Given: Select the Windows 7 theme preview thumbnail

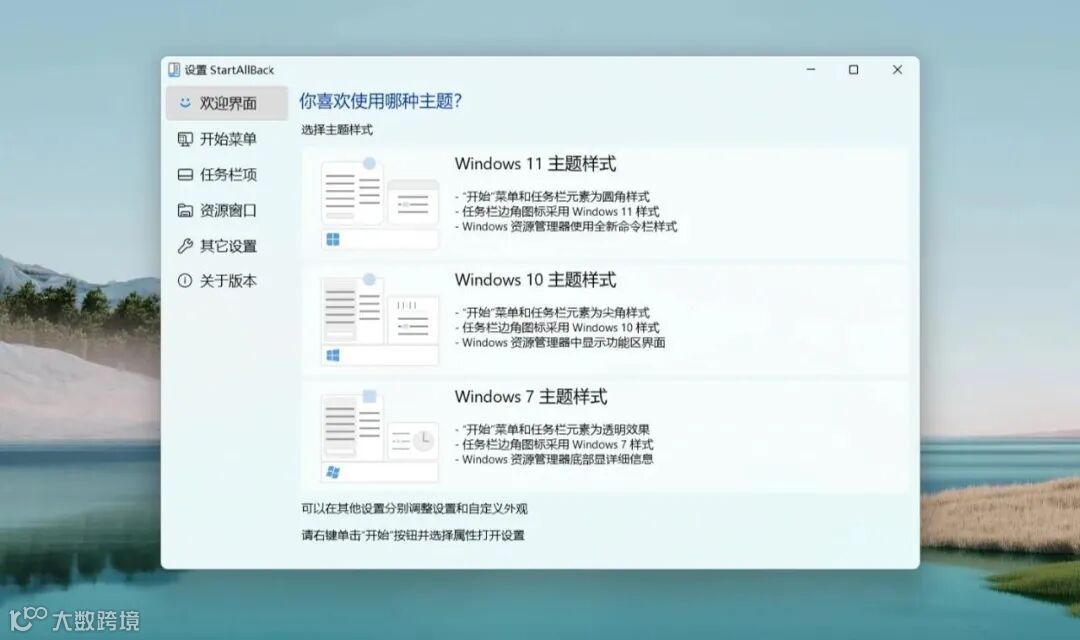Looking at the screenshot, I should [380, 435].
